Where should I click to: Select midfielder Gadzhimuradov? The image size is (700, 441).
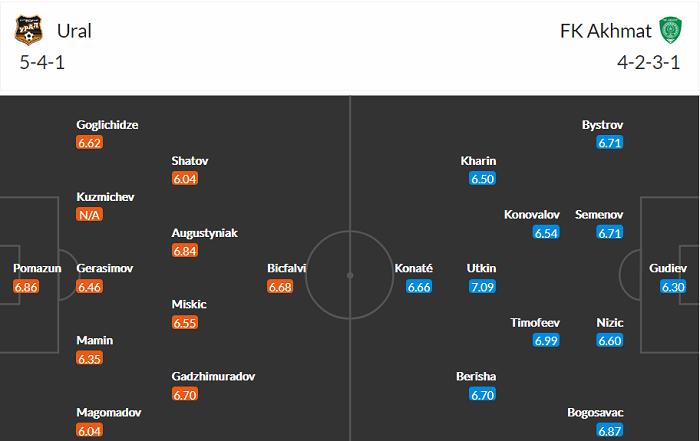(214, 376)
